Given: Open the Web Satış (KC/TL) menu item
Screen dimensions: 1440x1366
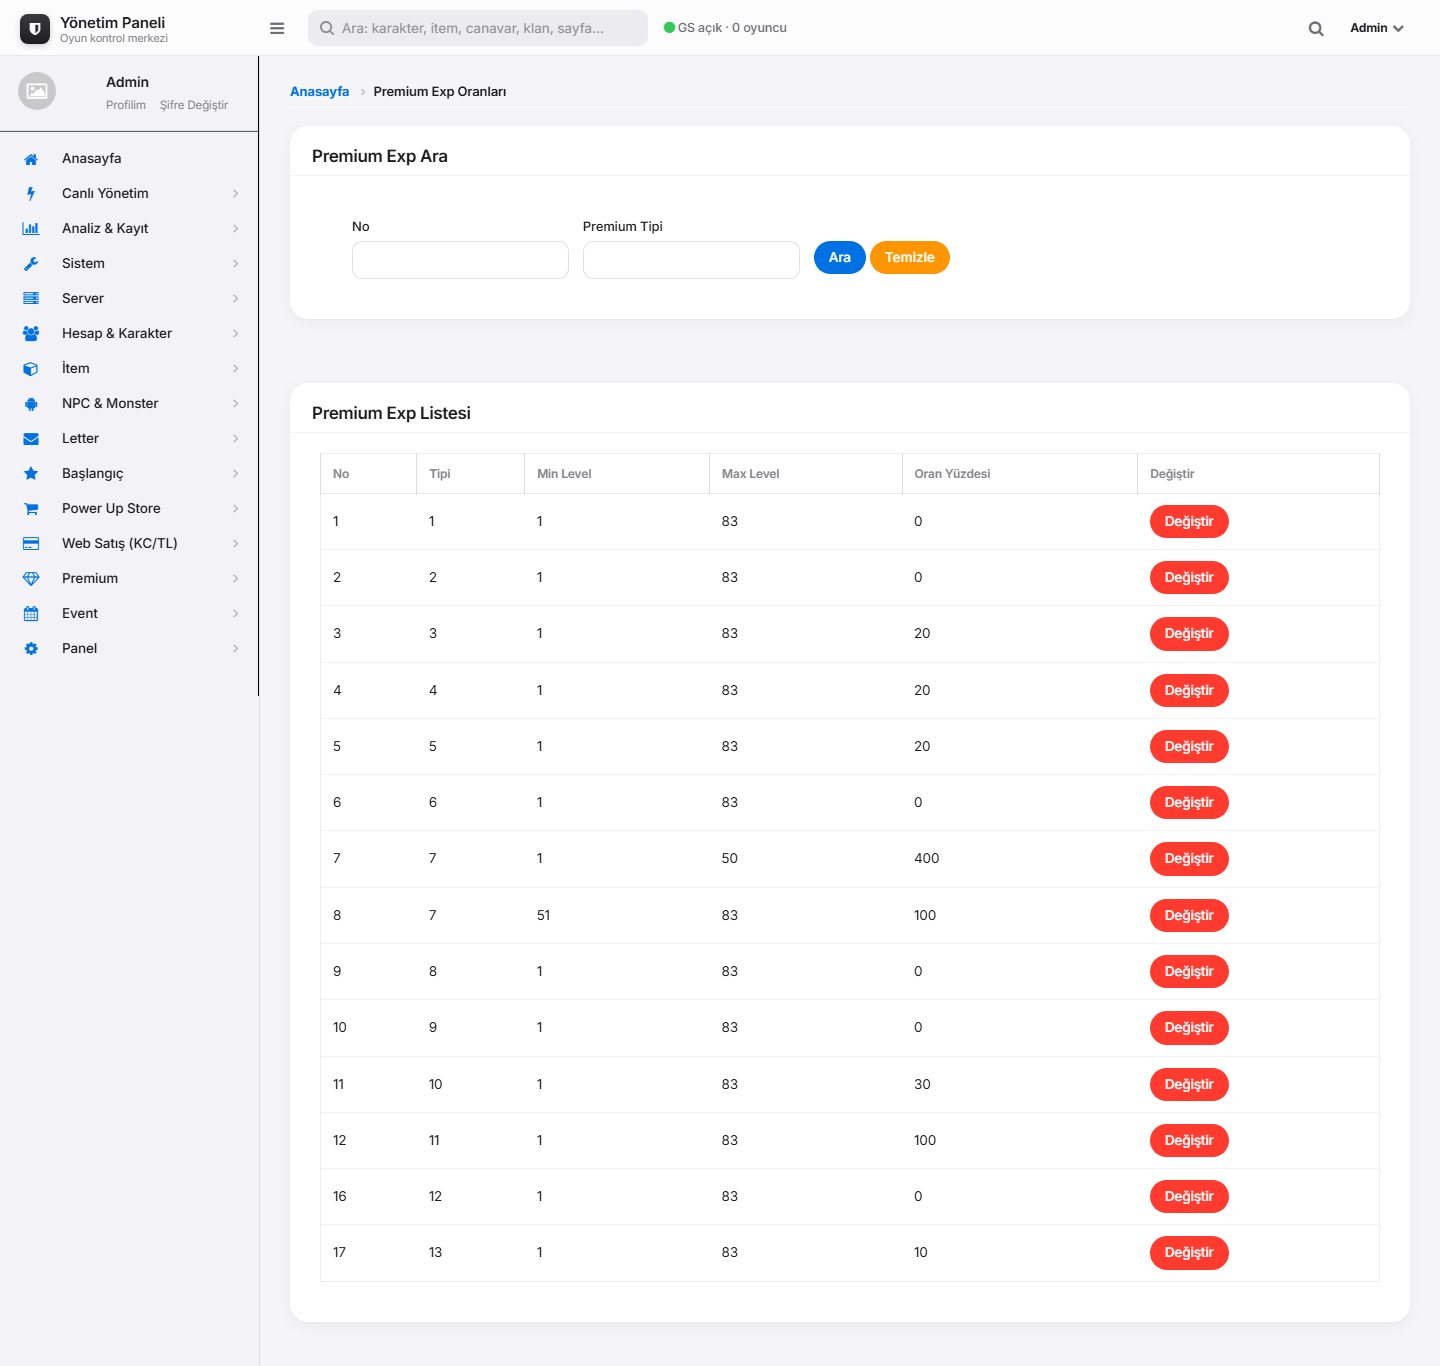Looking at the screenshot, I should (x=129, y=544).
